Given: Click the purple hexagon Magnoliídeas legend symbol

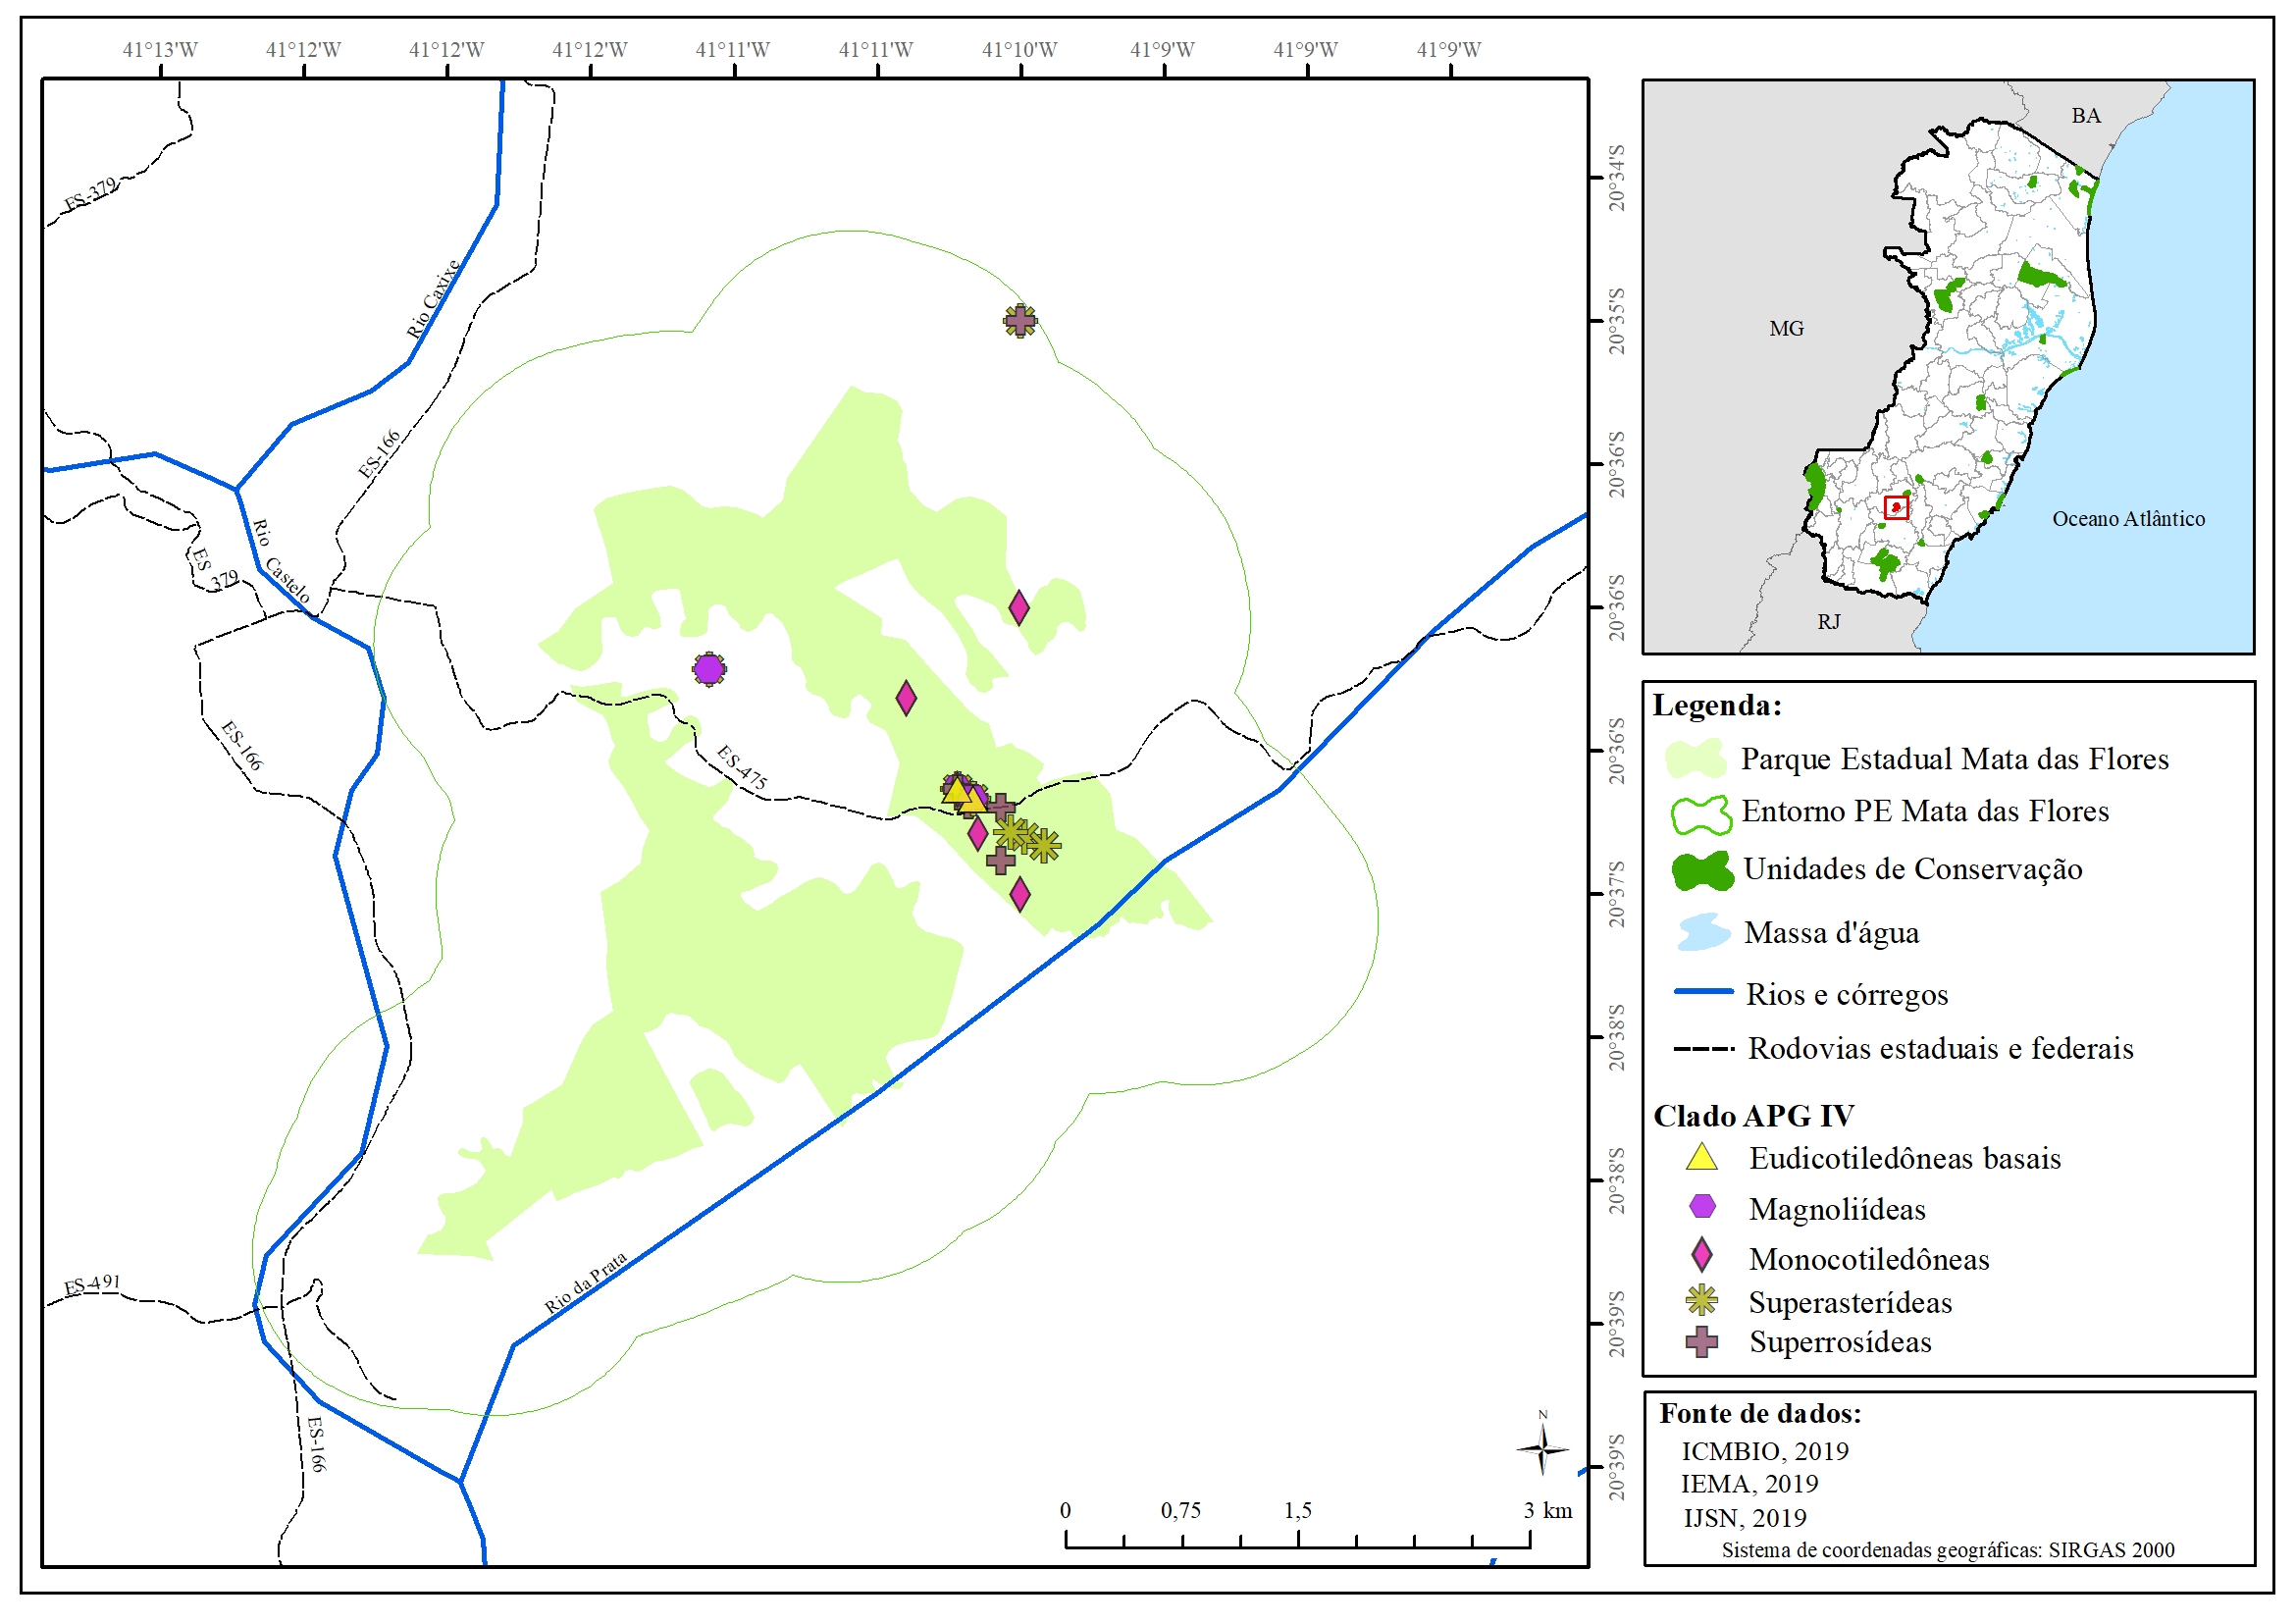Looking at the screenshot, I should [1702, 1207].
